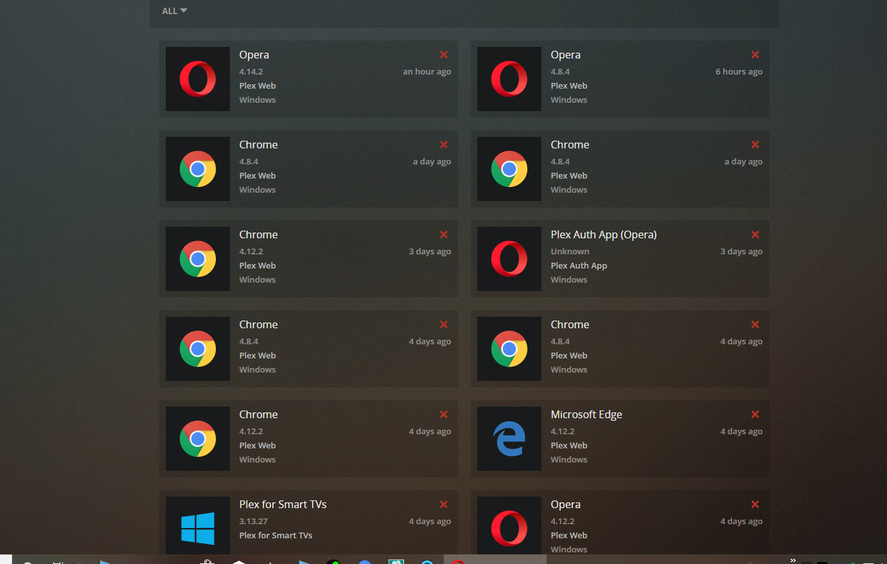The height and width of the screenshot is (564, 887).
Task: Click the '6 hours ago' timestamp
Action: click(739, 72)
